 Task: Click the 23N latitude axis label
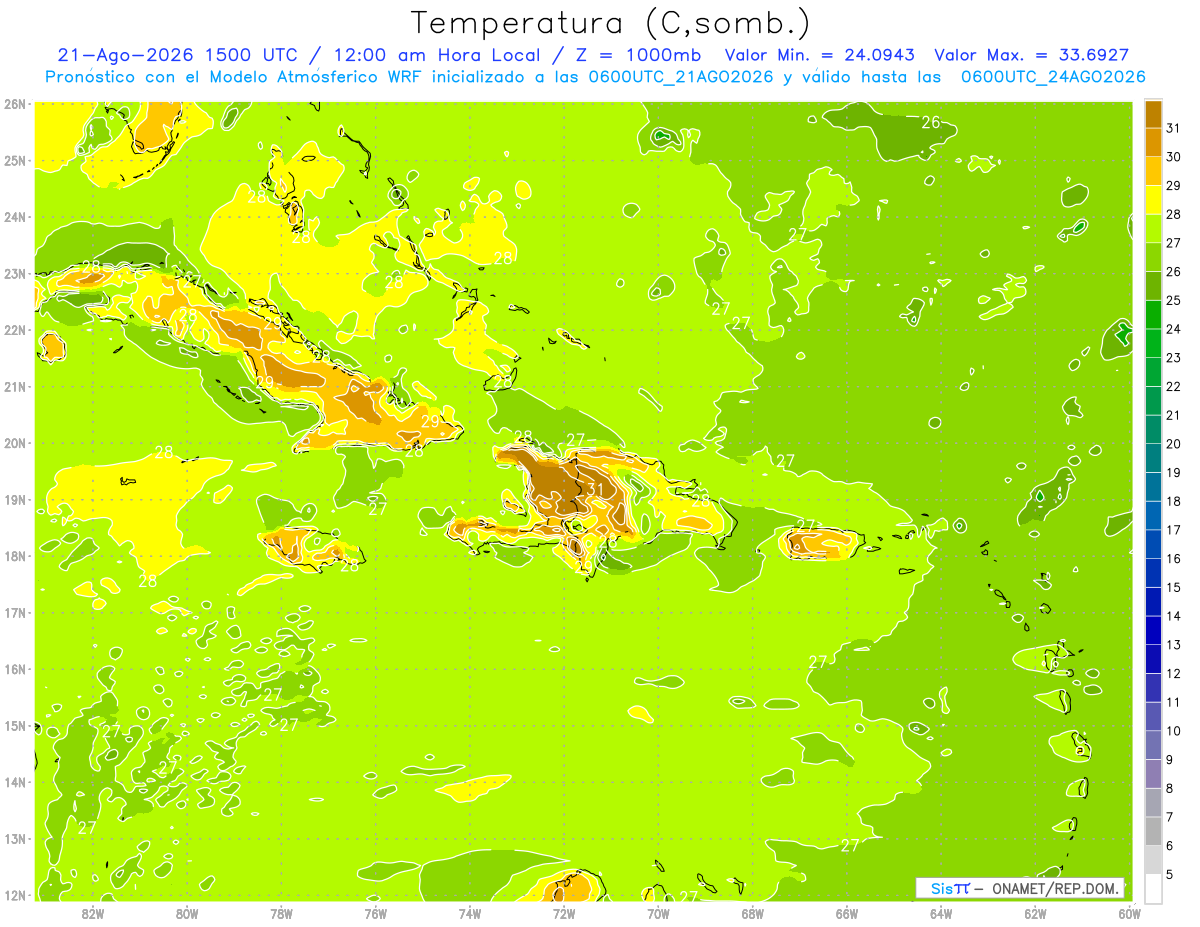point(14,273)
